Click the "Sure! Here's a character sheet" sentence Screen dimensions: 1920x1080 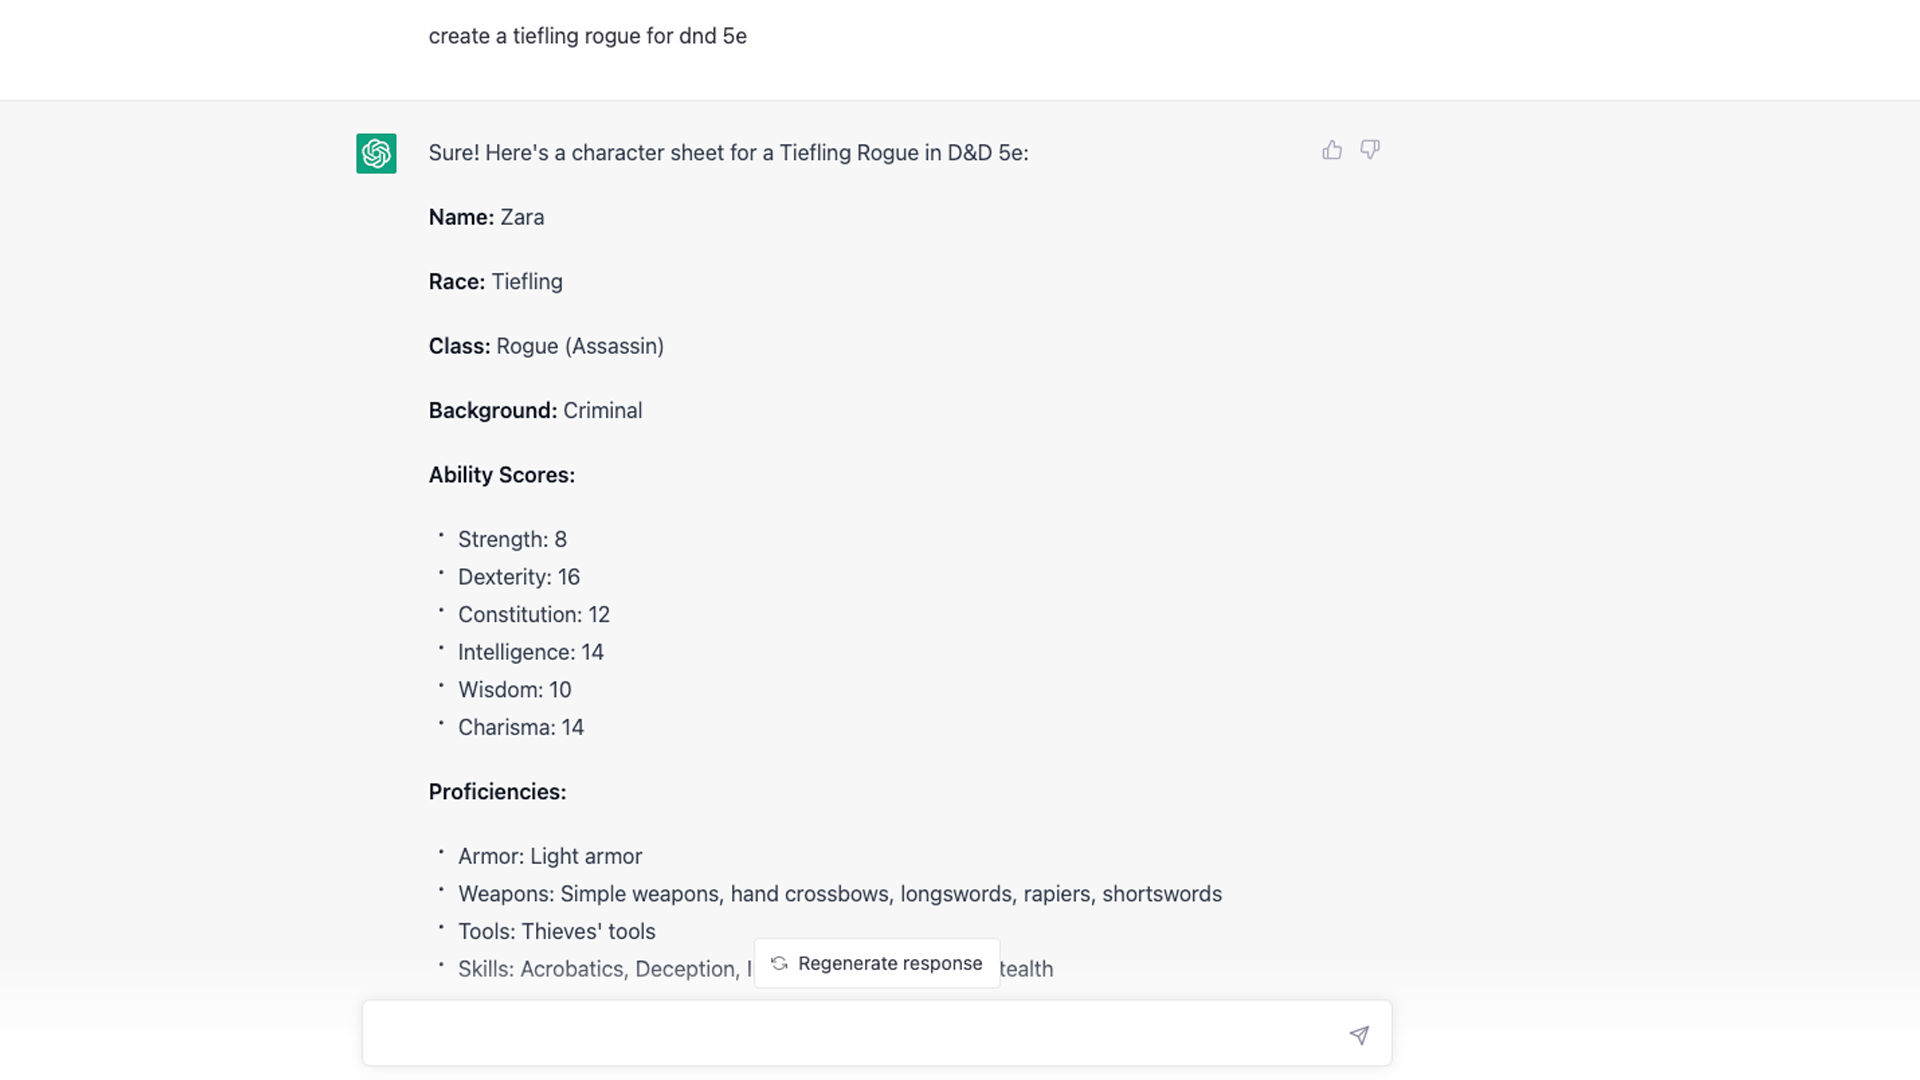(728, 153)
